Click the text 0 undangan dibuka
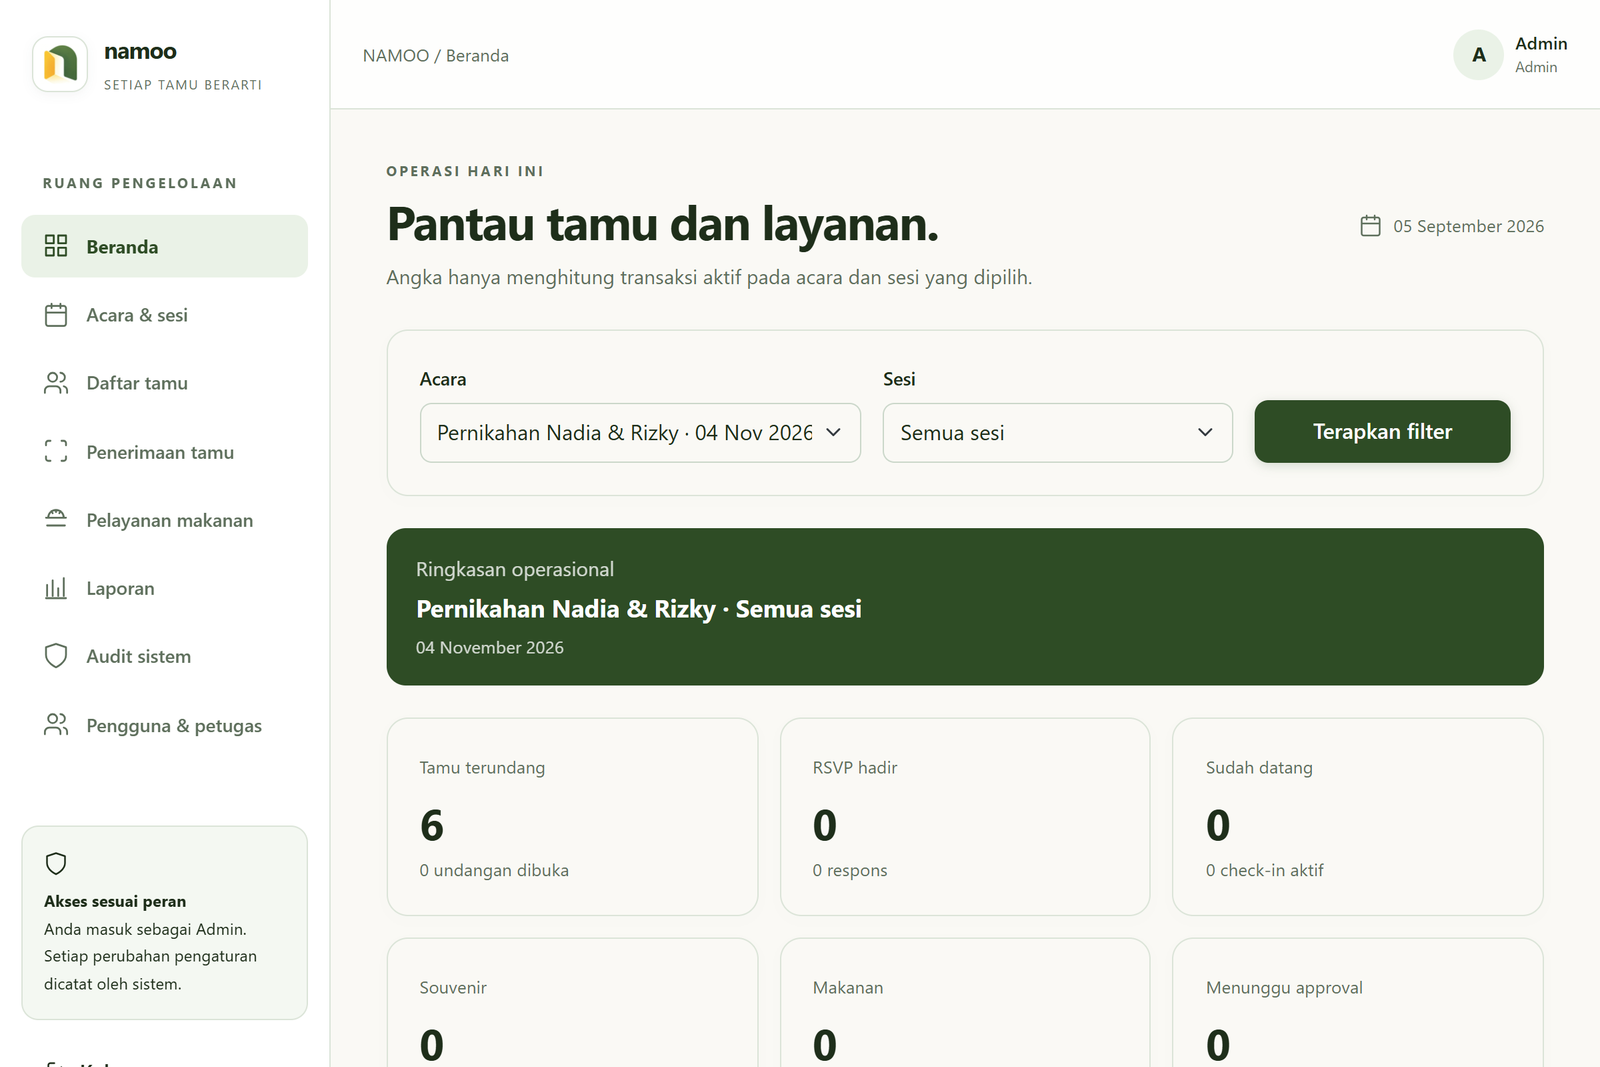Screen dimensions: 1600x1067 494,870
